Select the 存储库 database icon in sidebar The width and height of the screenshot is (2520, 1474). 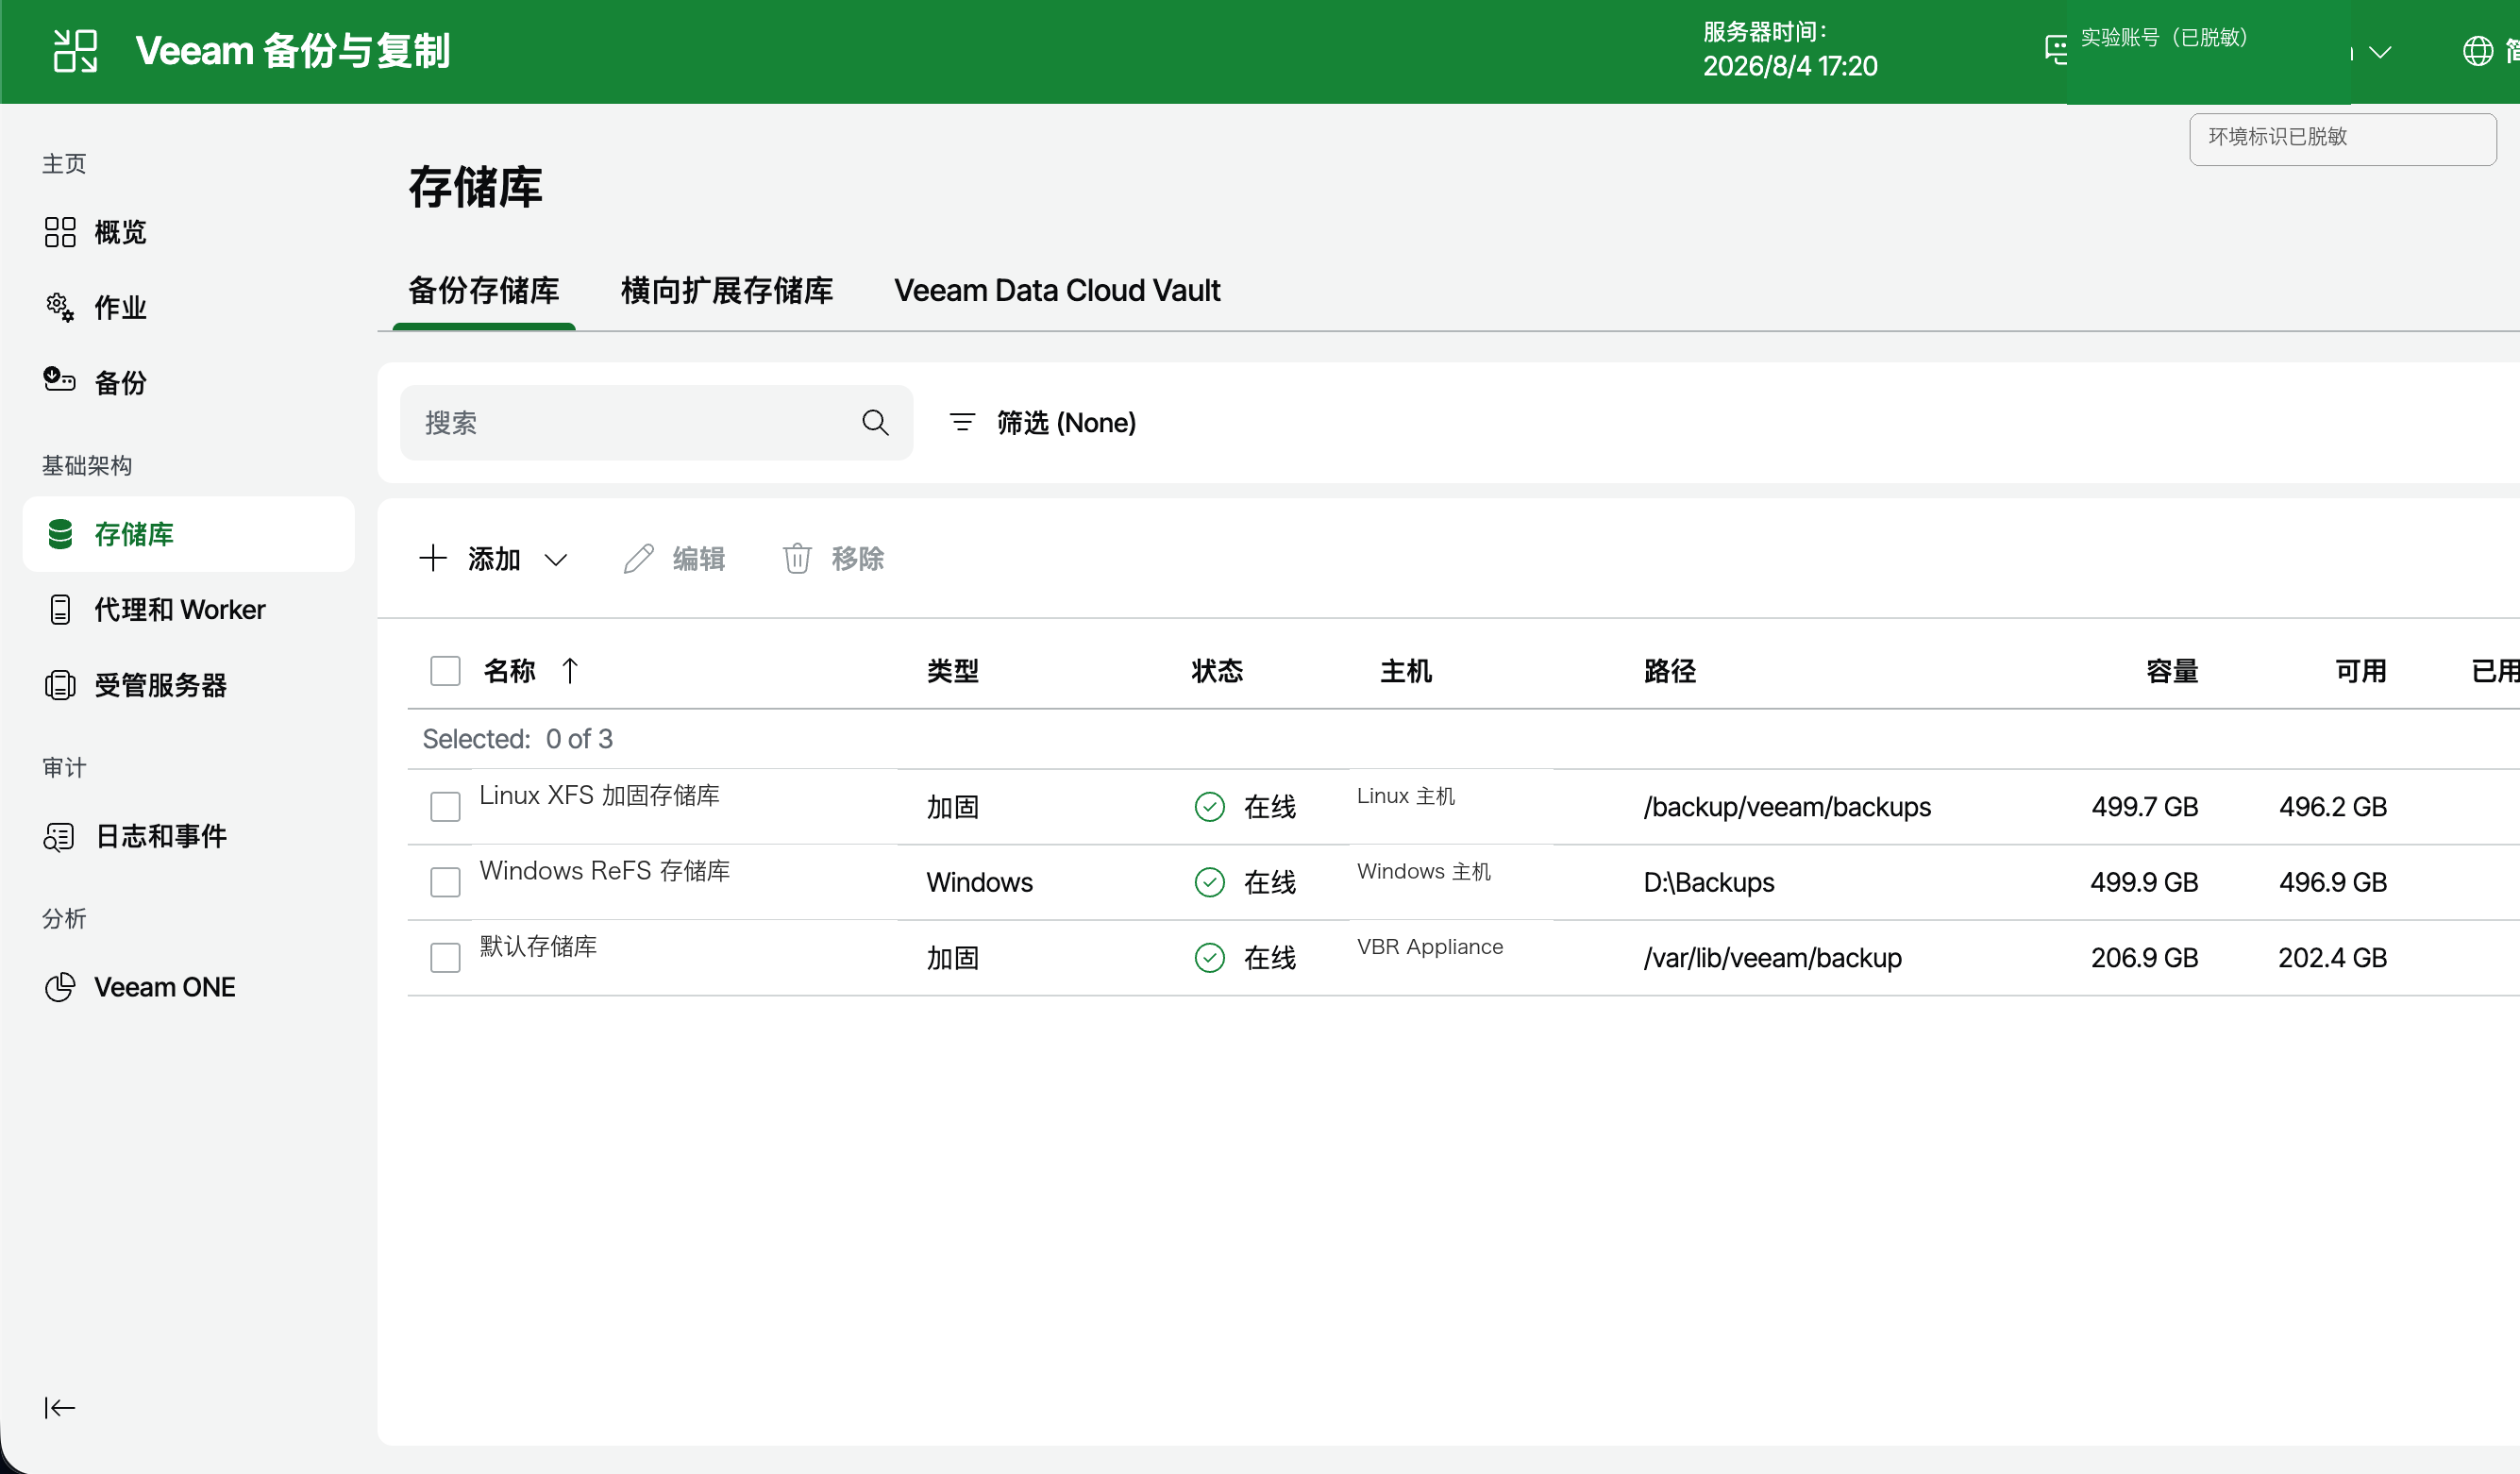(x=60, y=534)
